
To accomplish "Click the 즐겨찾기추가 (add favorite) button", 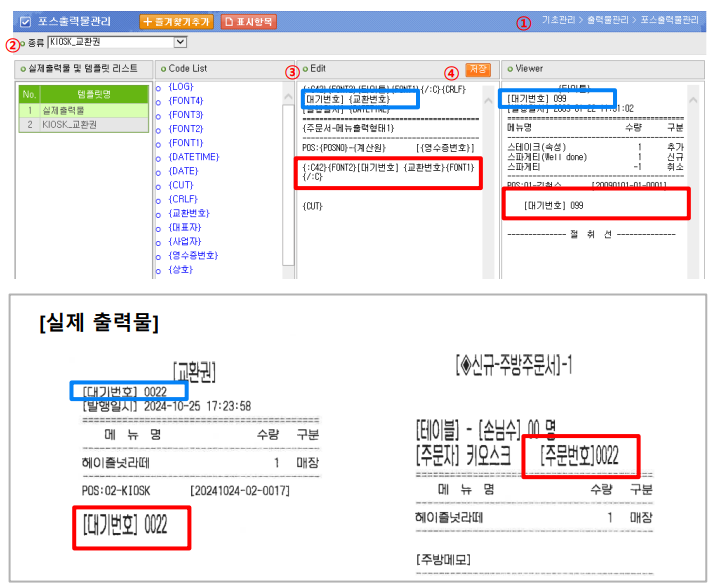I will click(x=176, y=21).
